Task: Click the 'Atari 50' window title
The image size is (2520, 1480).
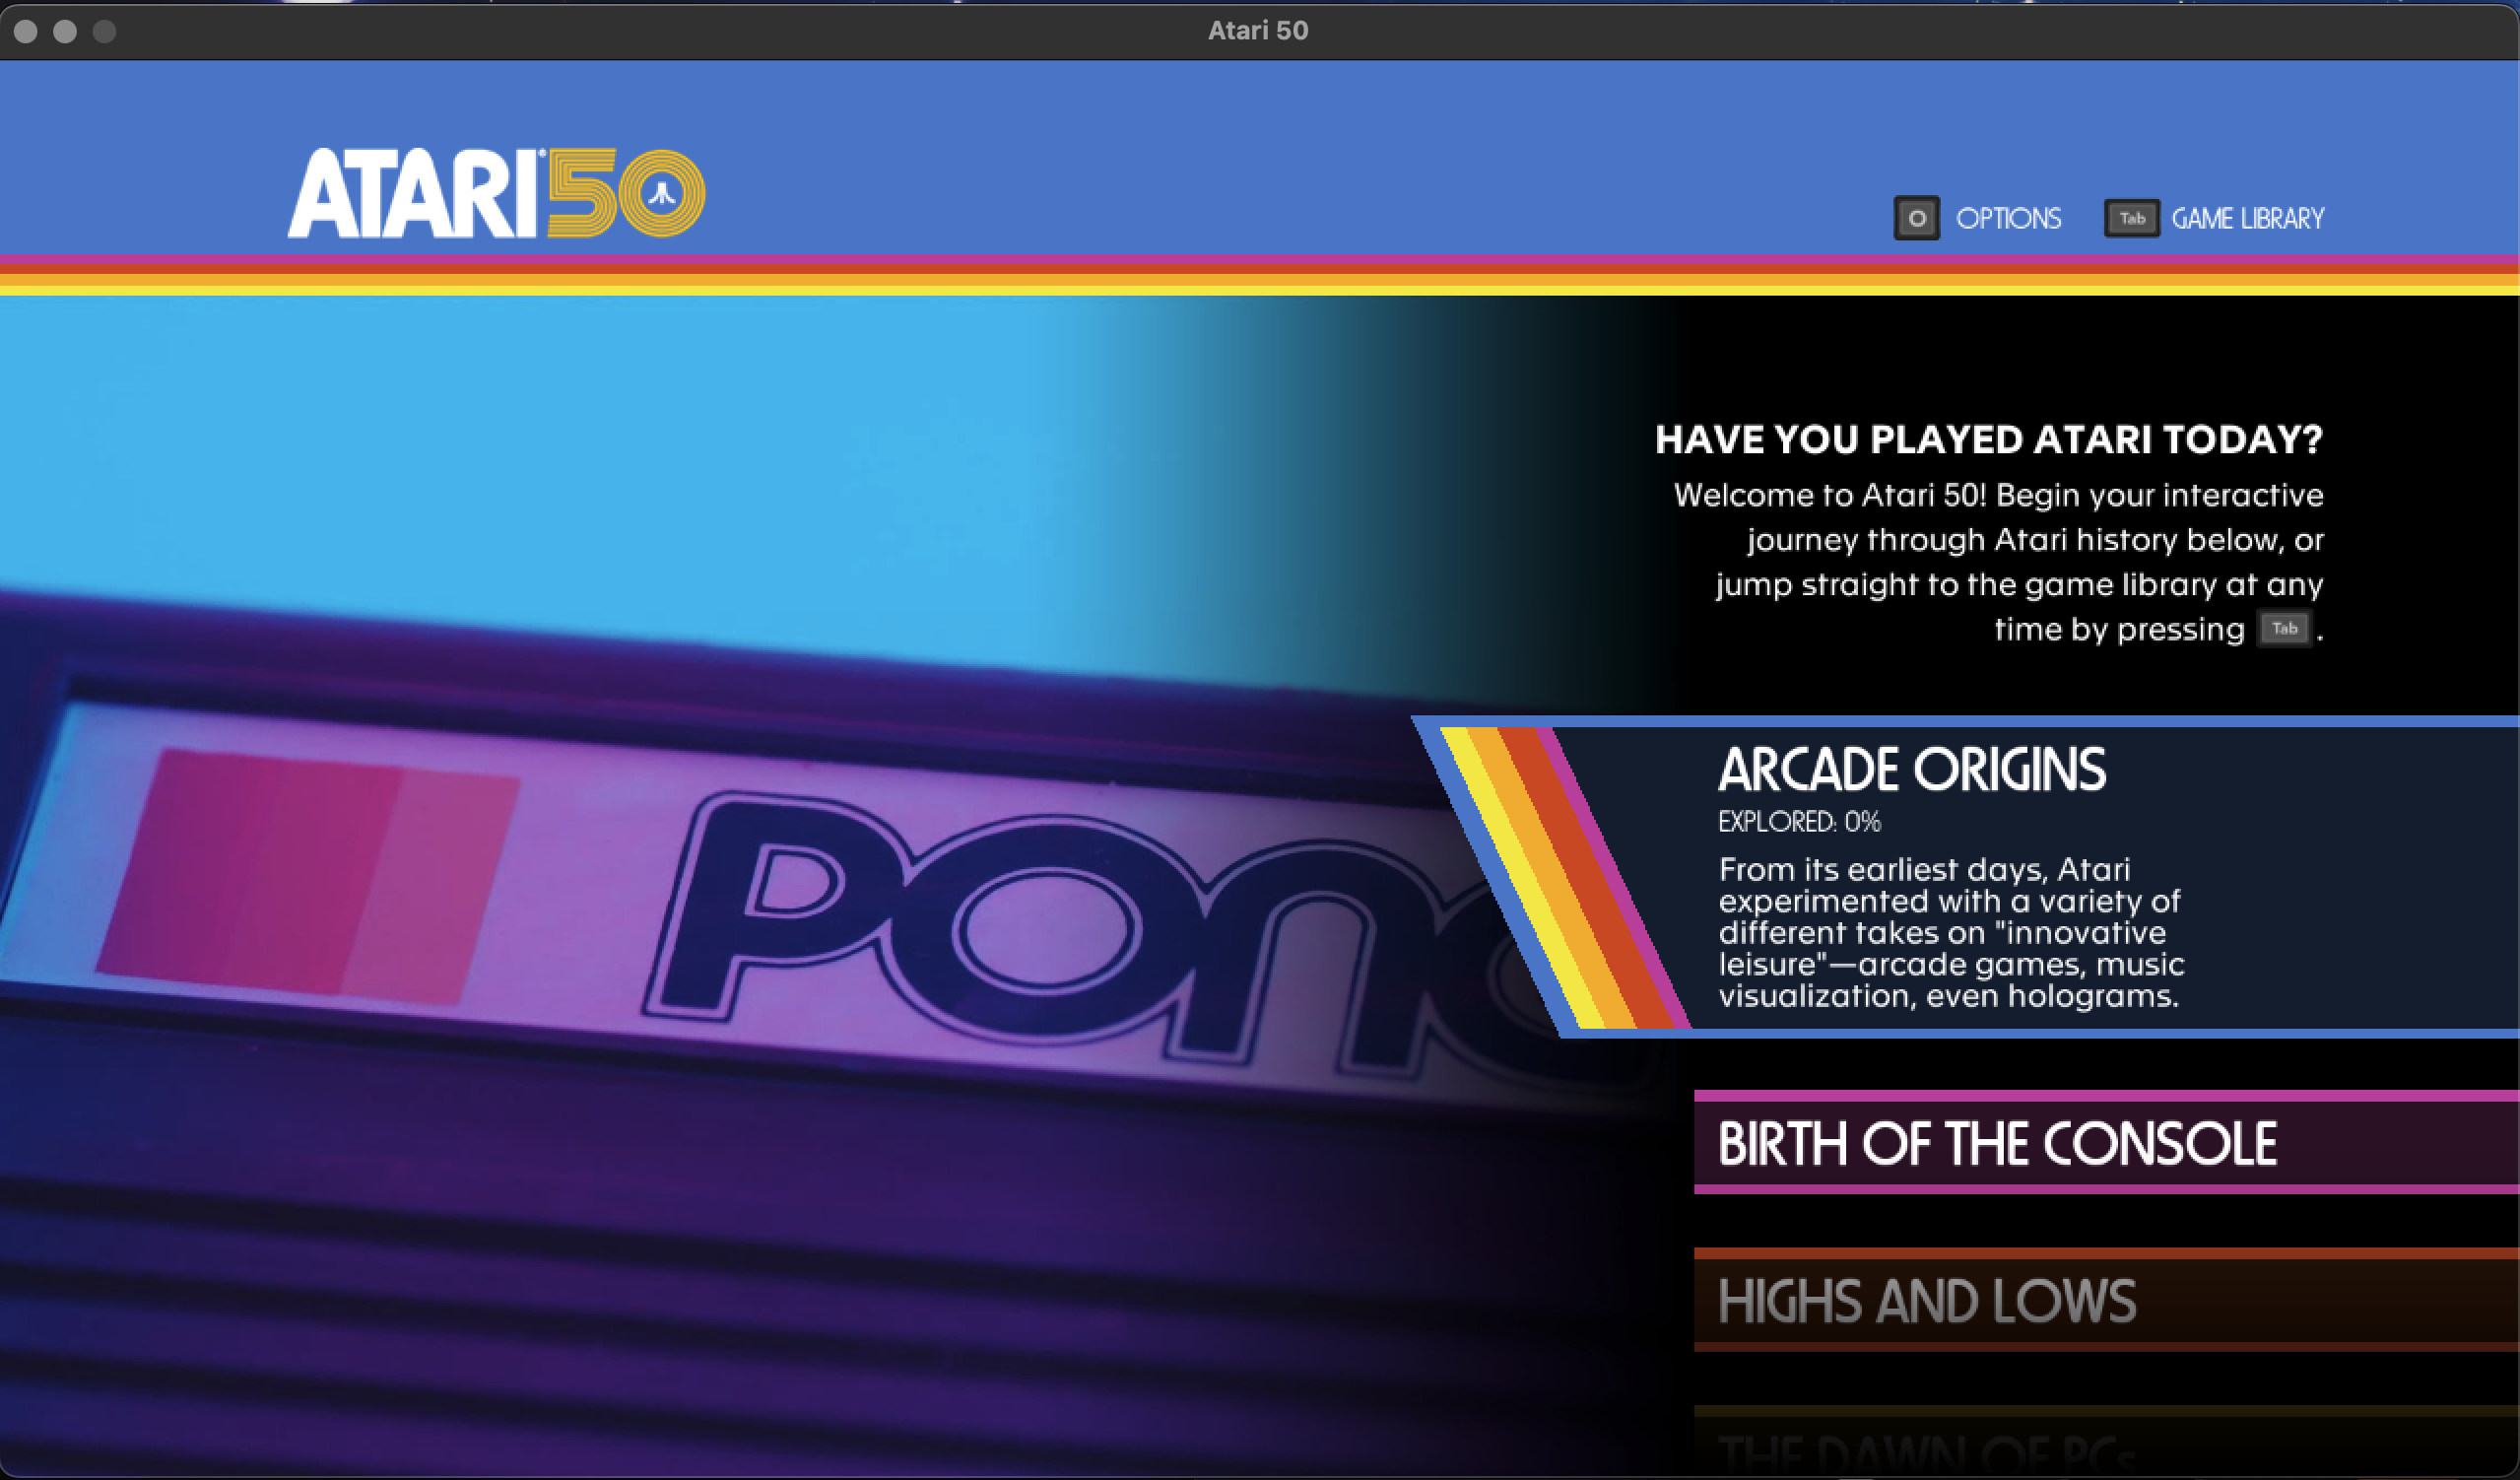Action: pyautogui.click(x=1258, y=30)
